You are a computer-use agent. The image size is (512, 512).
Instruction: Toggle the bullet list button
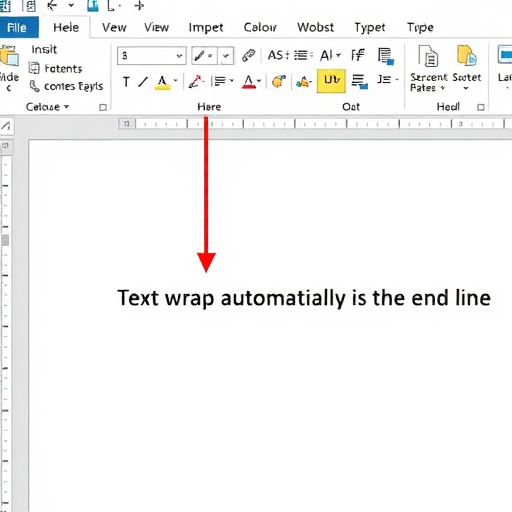303,55
